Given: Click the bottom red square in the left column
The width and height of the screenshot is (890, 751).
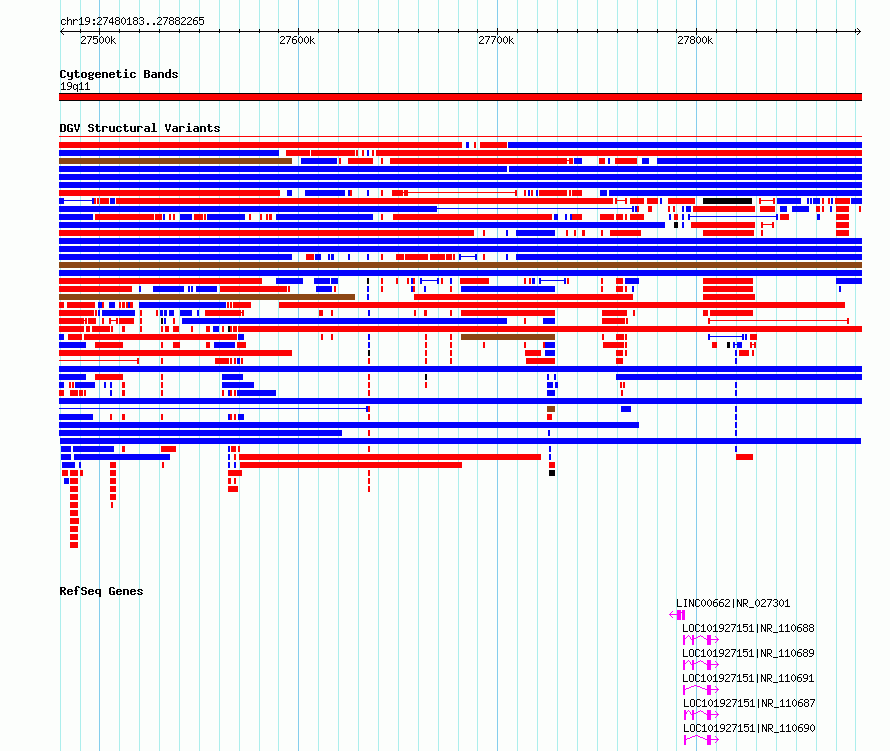Looking at the screenshot, I should pyautogui.click(x=74, y=545).
